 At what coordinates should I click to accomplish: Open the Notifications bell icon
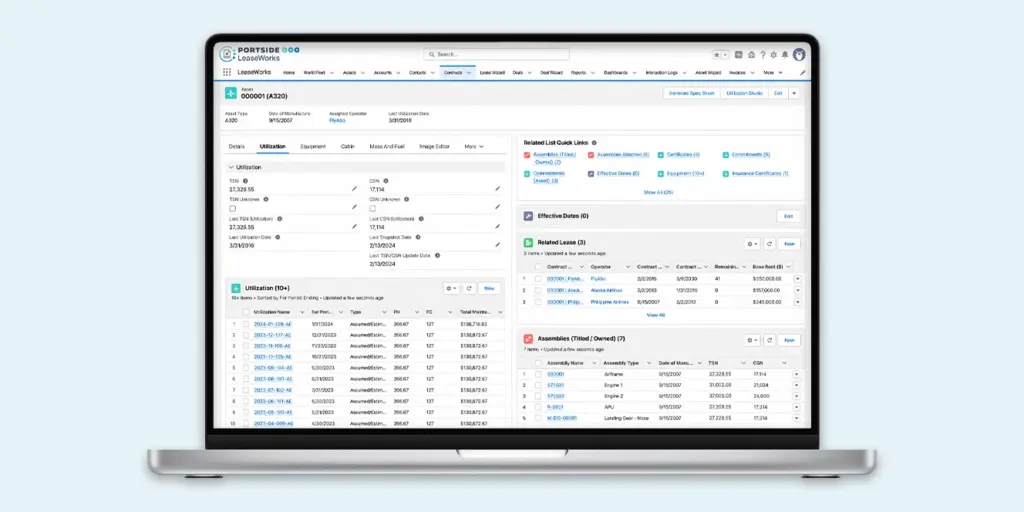click(784, 55)
